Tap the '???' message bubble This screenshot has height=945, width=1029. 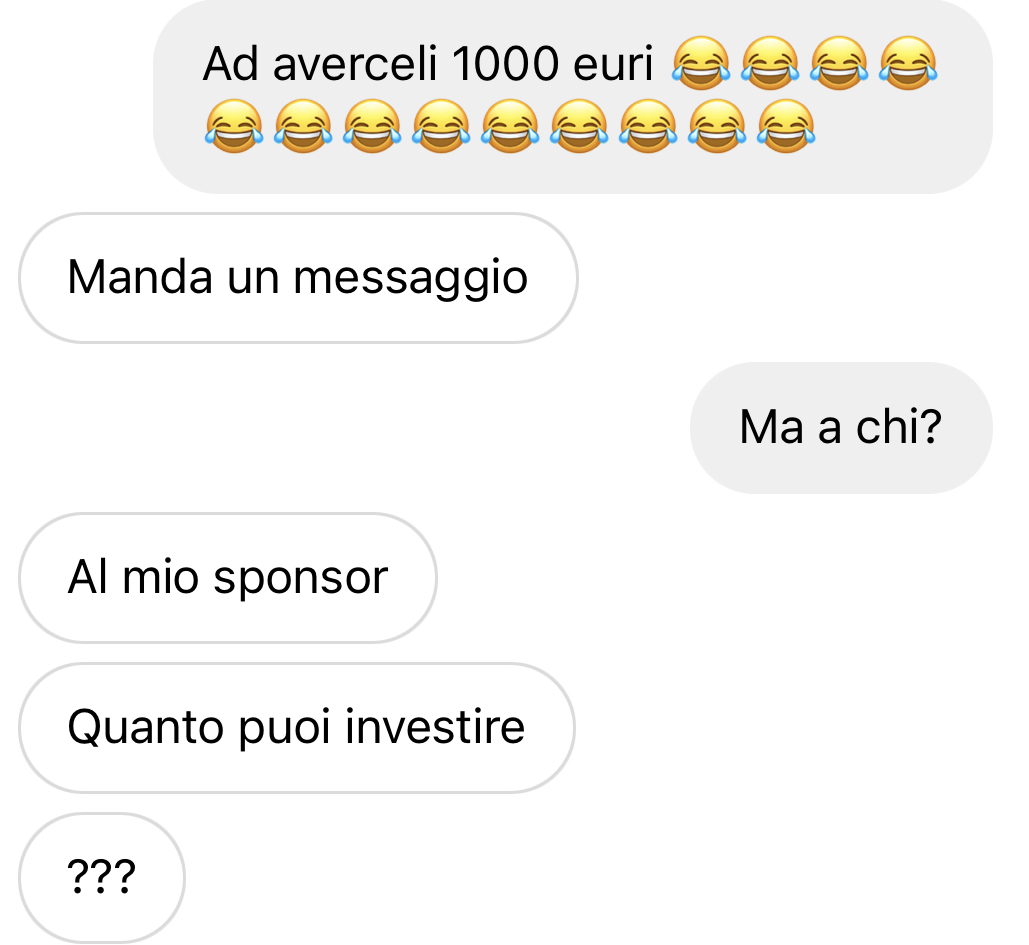click(102, 878)
